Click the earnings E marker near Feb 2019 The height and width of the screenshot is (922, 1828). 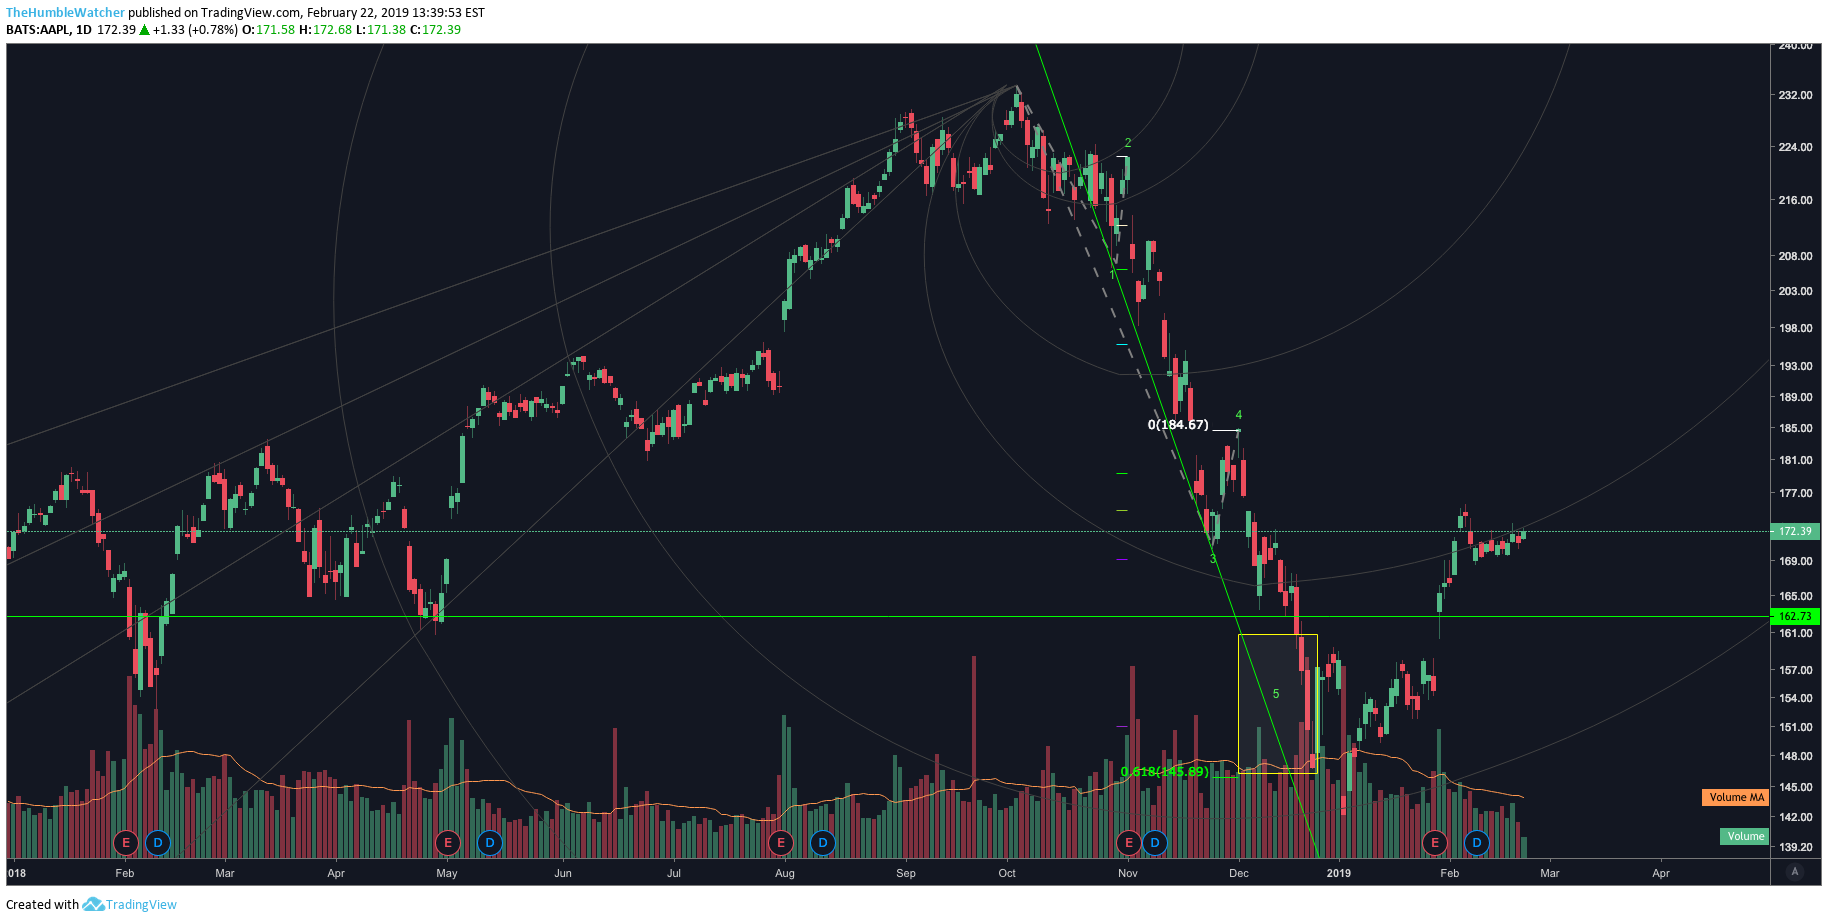[1435, 843]
